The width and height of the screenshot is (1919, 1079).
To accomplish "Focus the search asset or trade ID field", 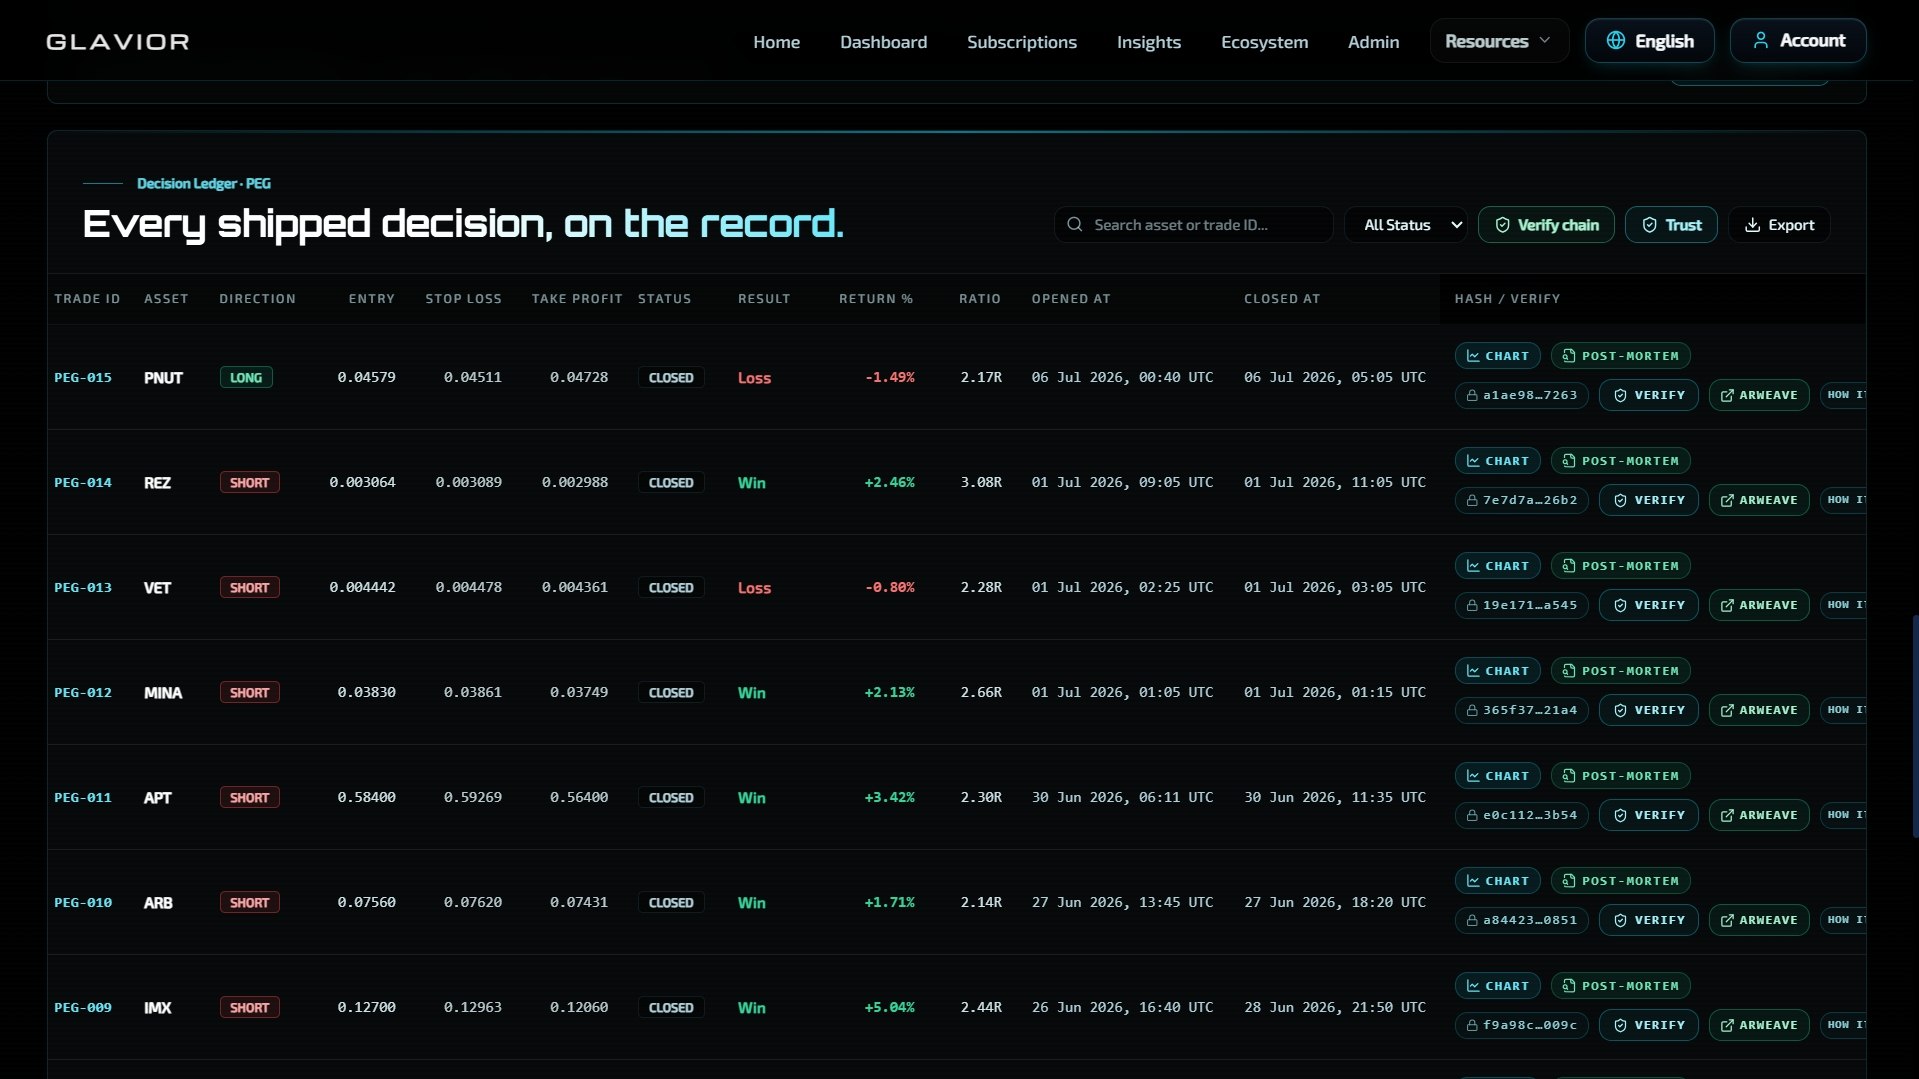I will coord(1193,225).
